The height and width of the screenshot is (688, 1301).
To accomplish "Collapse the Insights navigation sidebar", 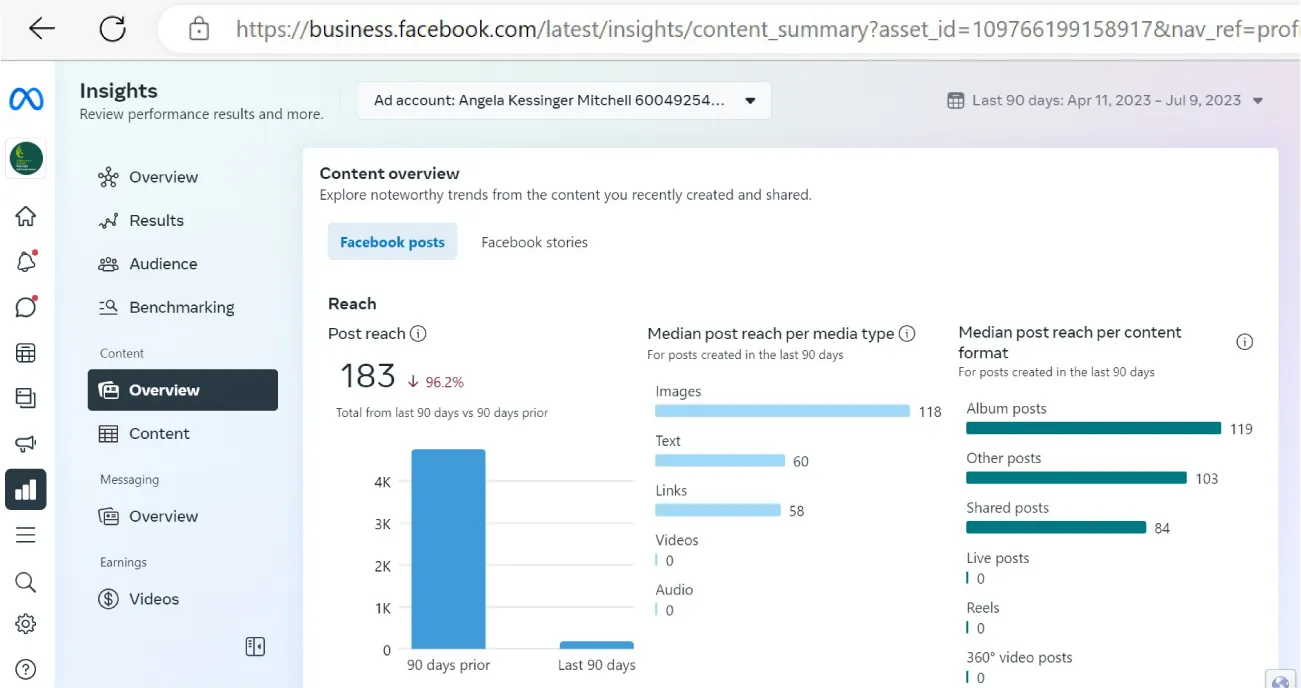I will coord(255,647).
